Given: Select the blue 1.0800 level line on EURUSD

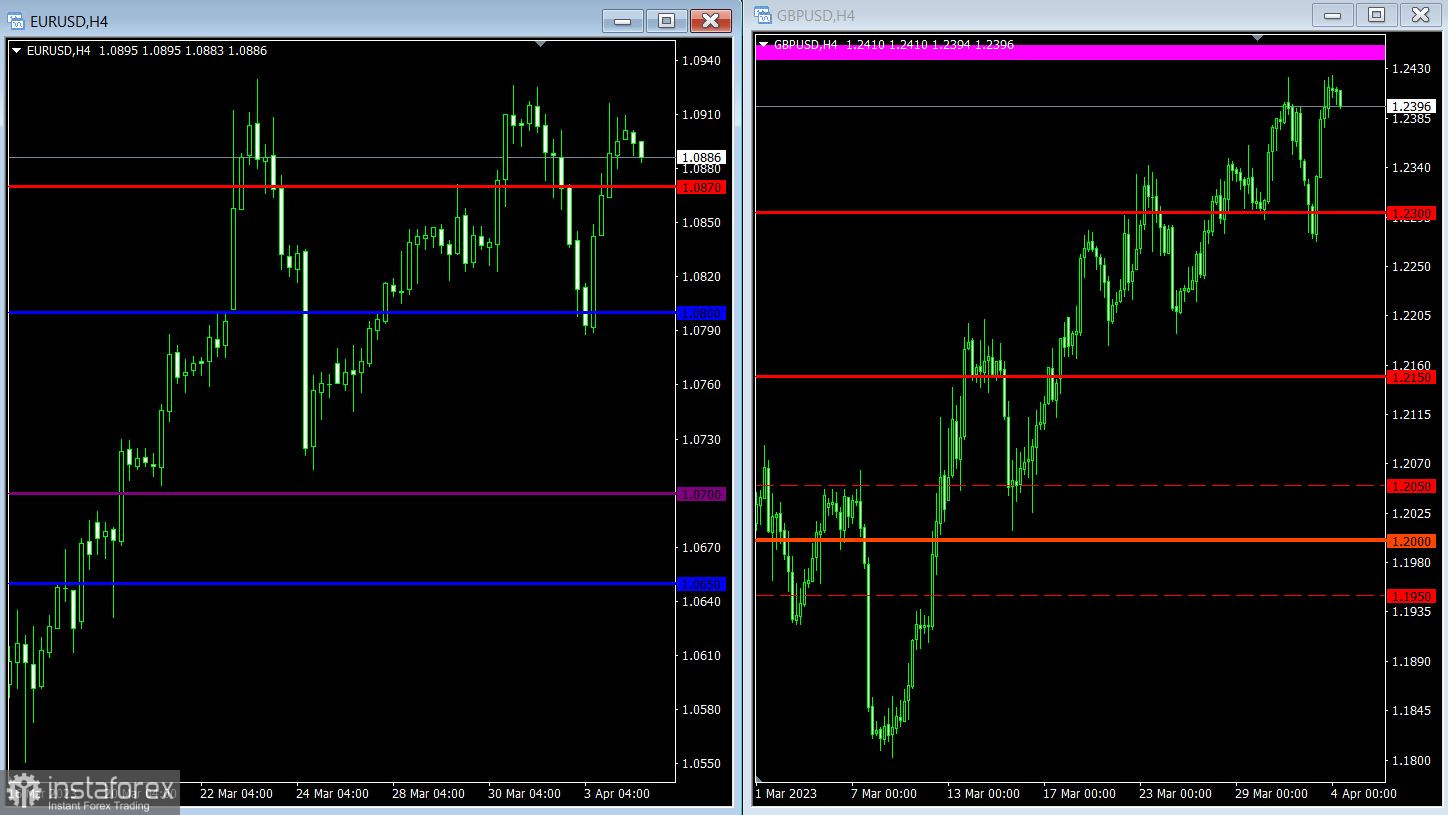Looking at the screenshot, I should tap(342, 312).
